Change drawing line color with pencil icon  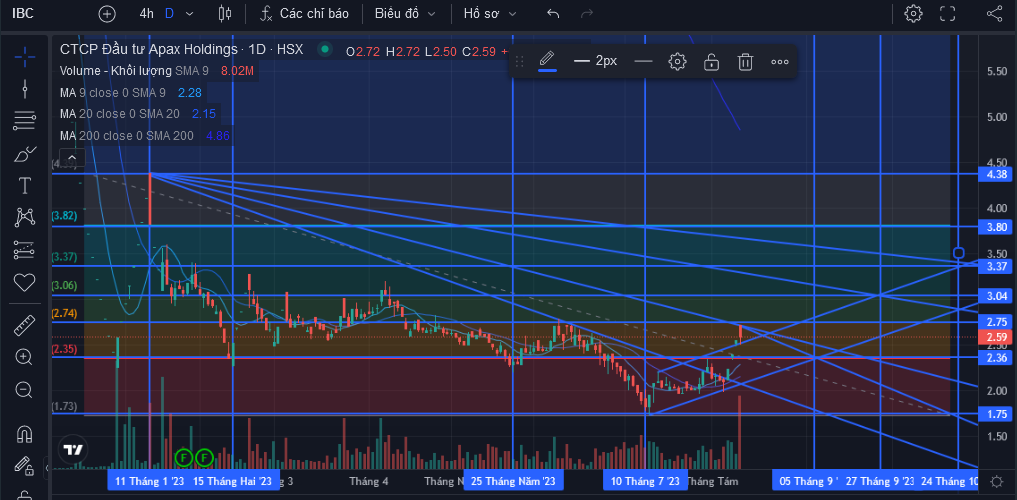pos(547,62)
